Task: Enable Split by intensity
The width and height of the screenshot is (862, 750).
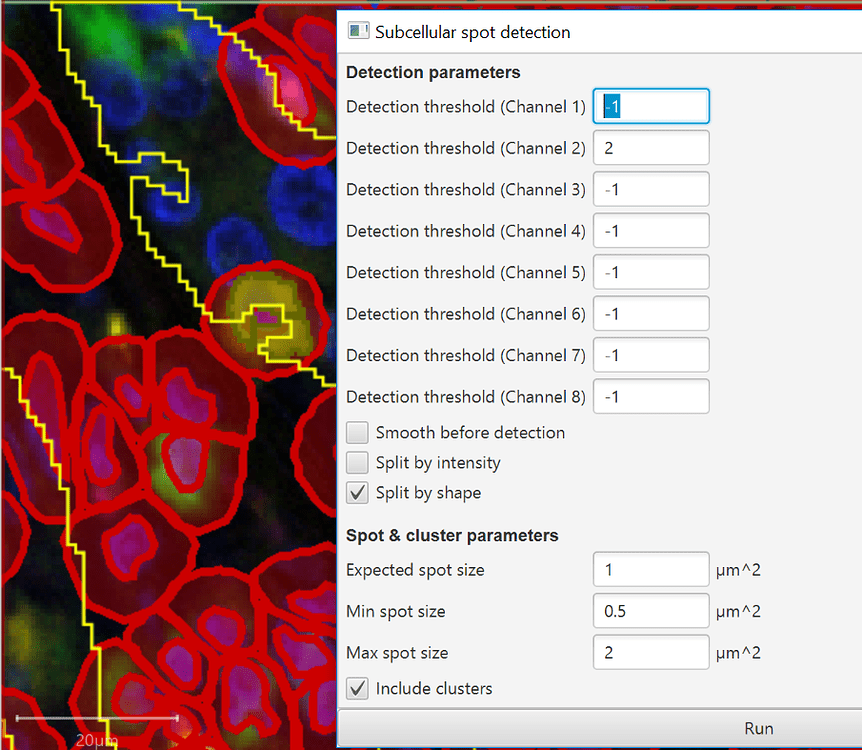Action: tap(357, 462)
